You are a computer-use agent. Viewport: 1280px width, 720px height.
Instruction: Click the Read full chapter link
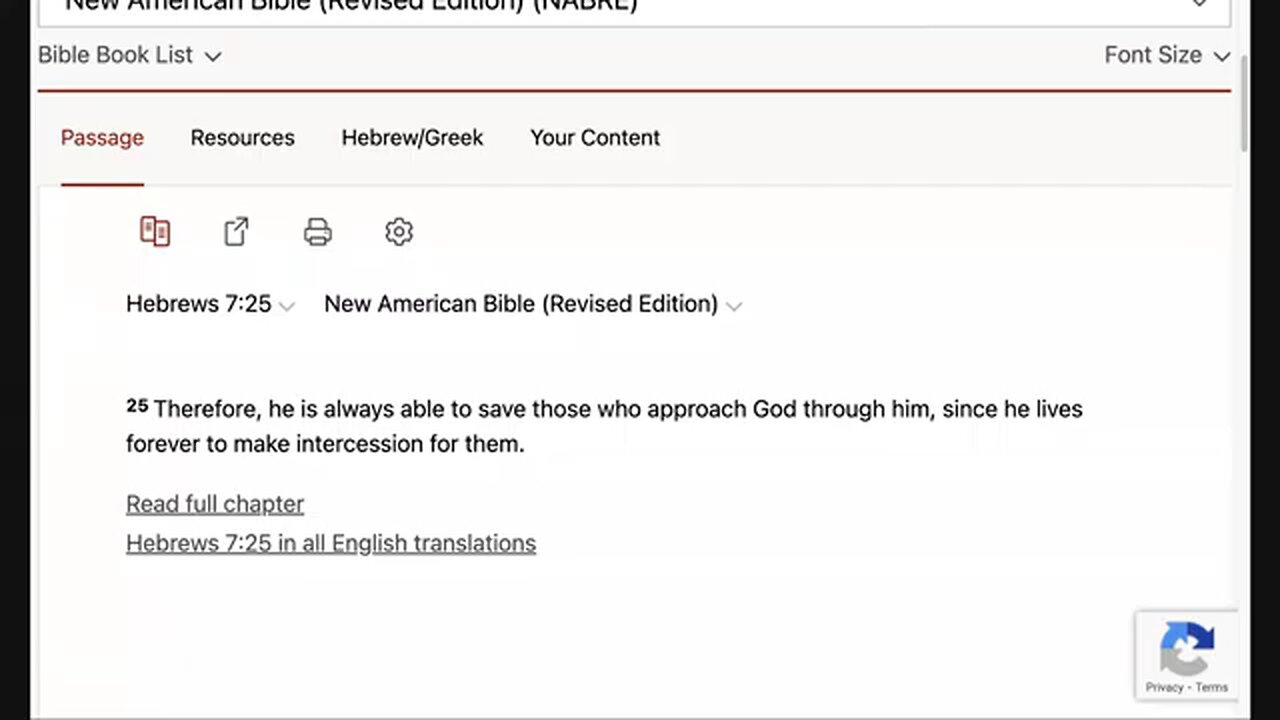[215, 504]
